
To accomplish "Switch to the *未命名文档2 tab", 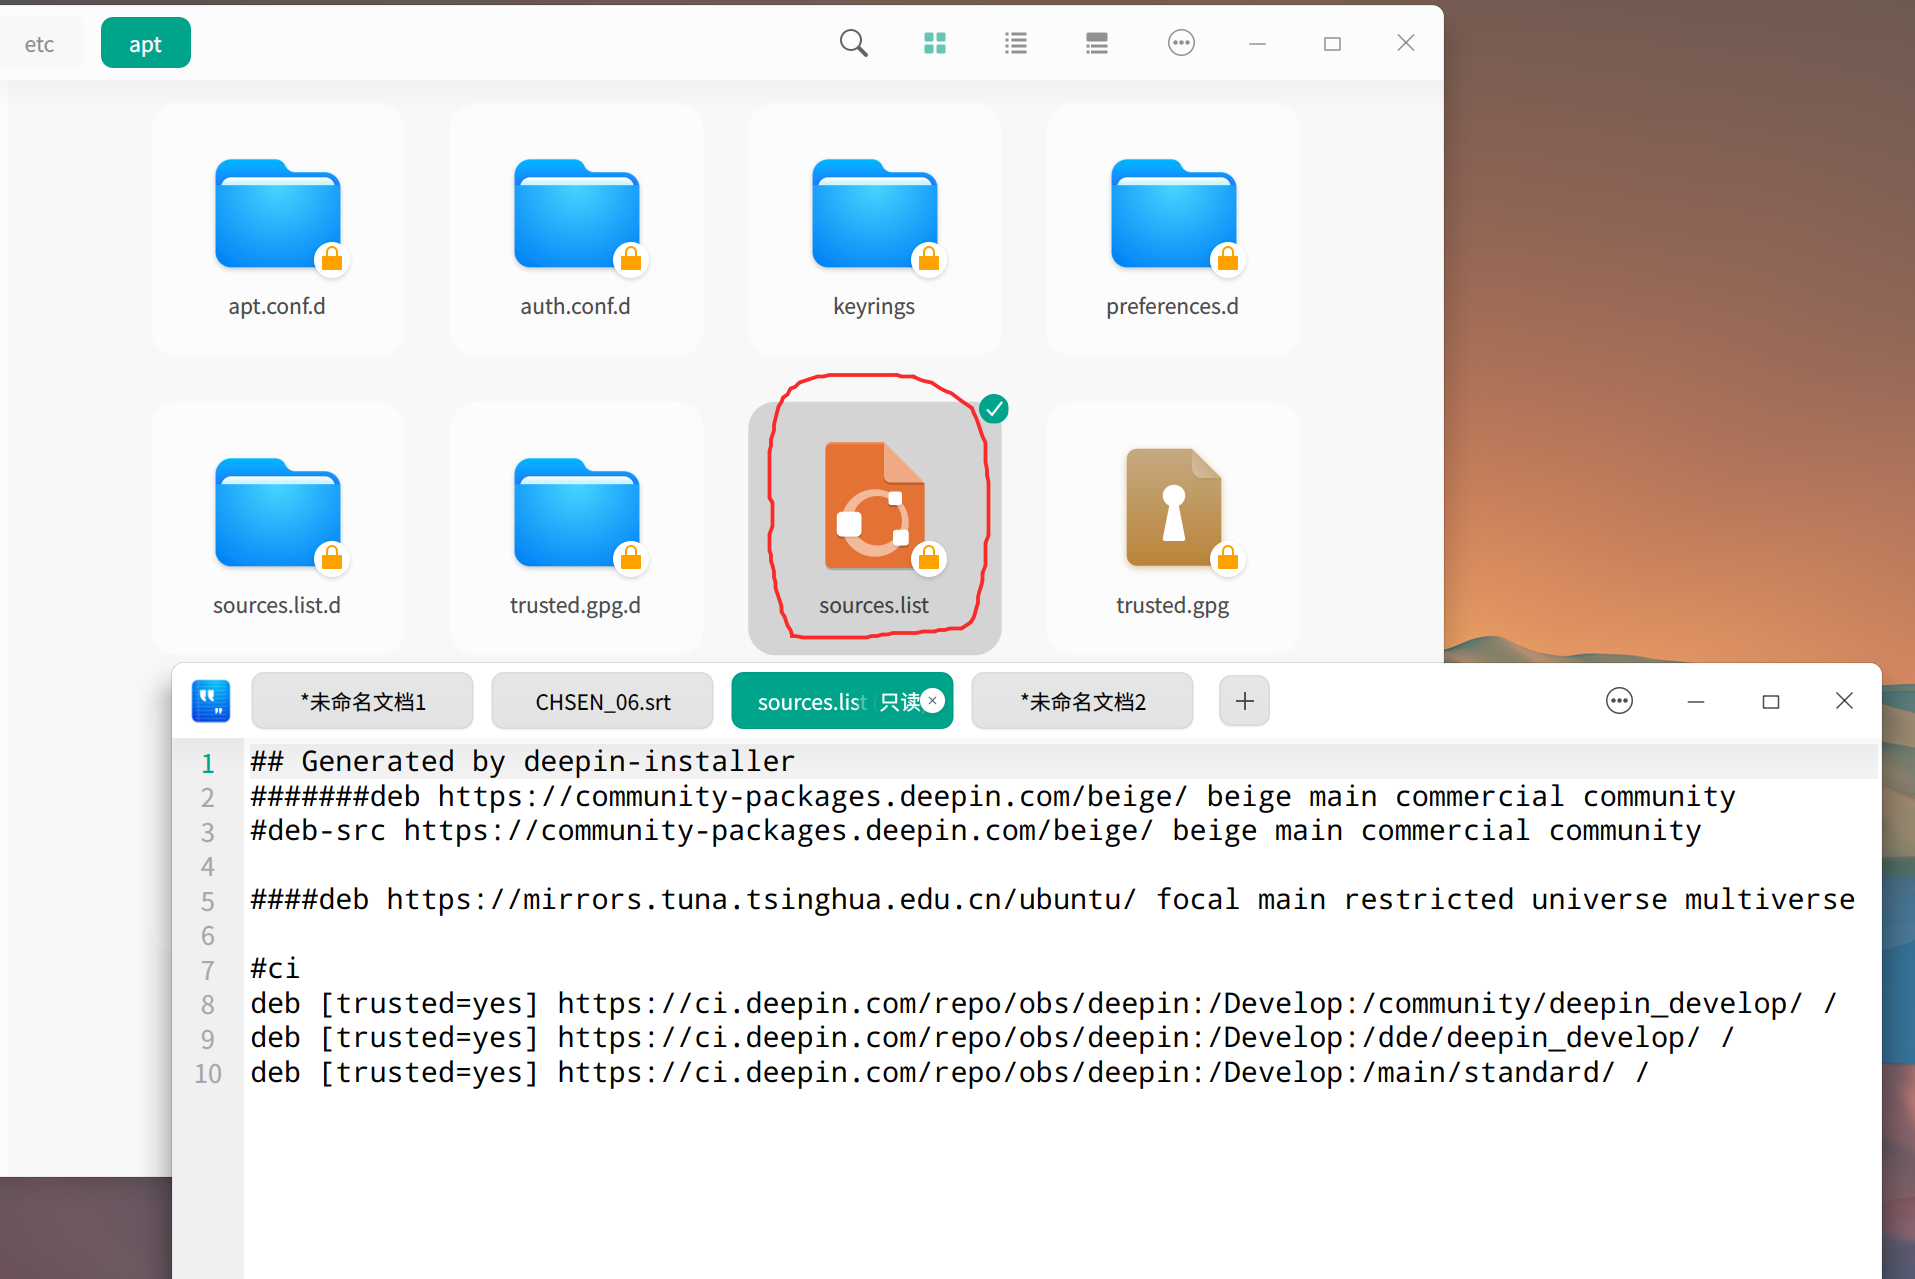I will click(1082, 701).
